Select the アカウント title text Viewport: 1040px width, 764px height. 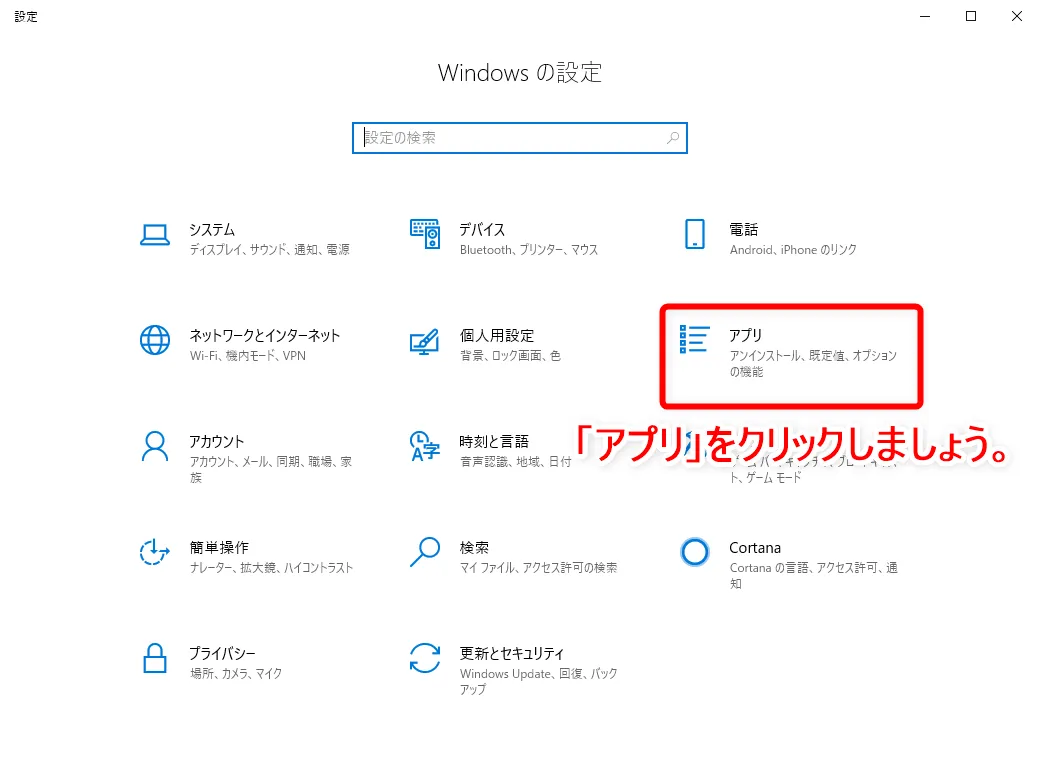(217, 442)
